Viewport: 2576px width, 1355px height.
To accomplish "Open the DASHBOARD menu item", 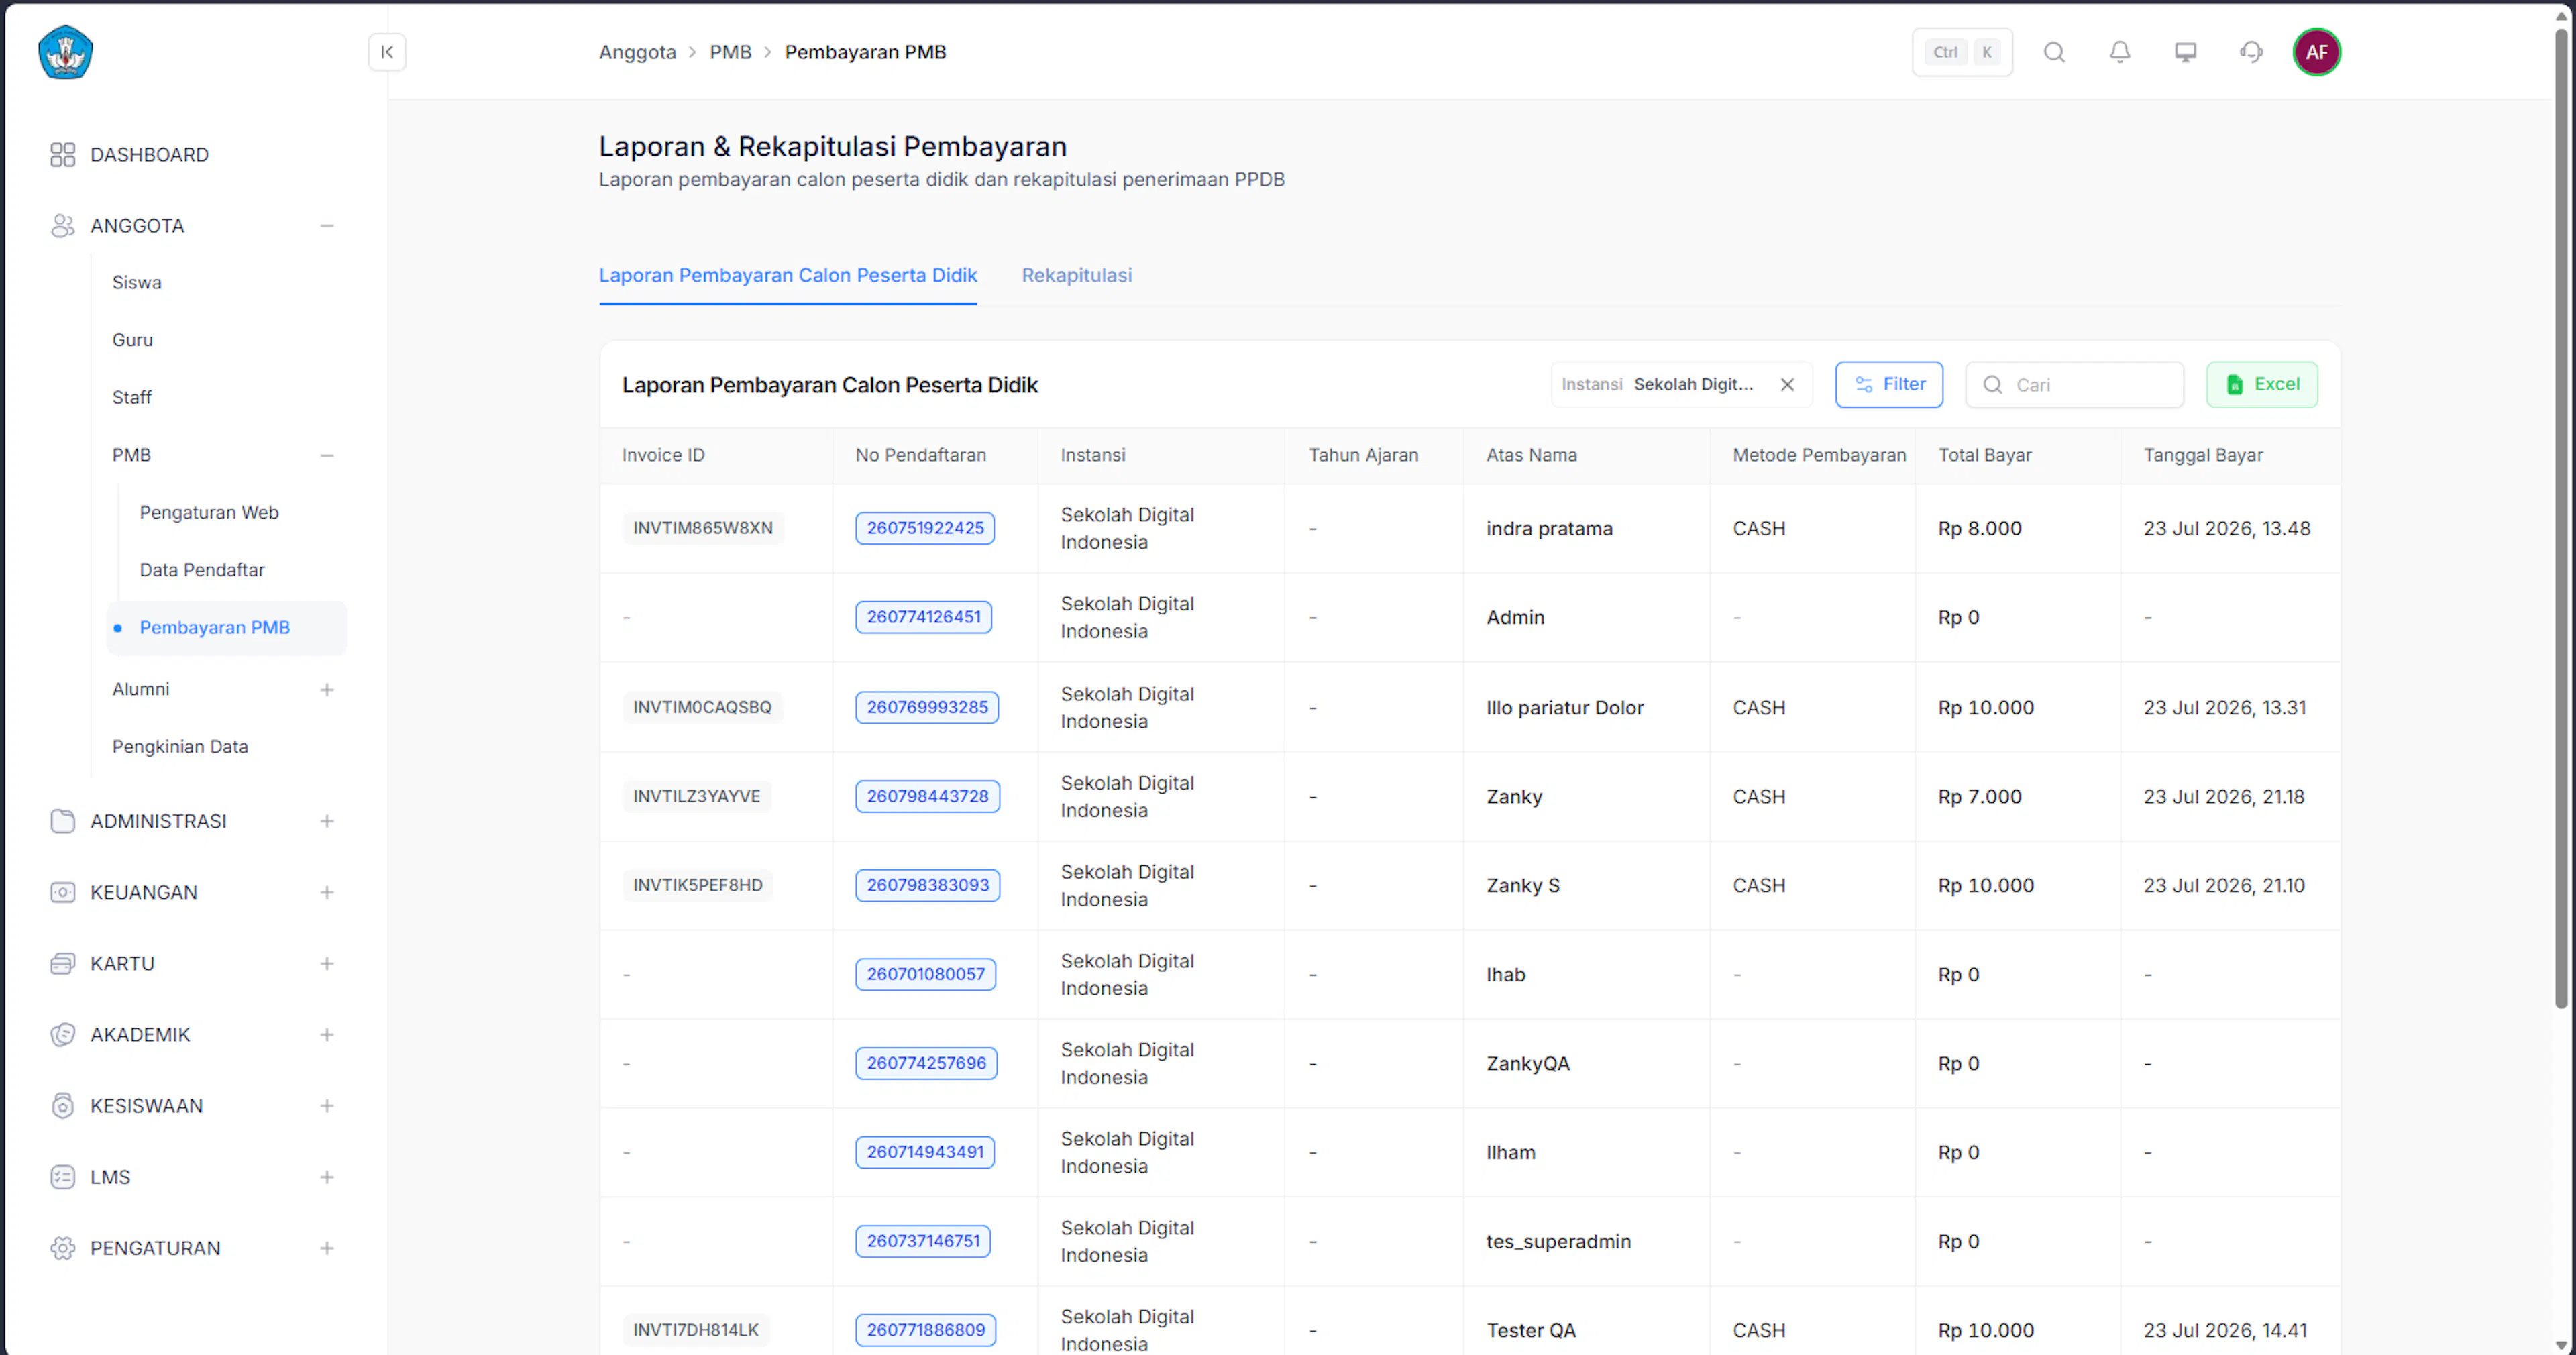I will 149,154.
